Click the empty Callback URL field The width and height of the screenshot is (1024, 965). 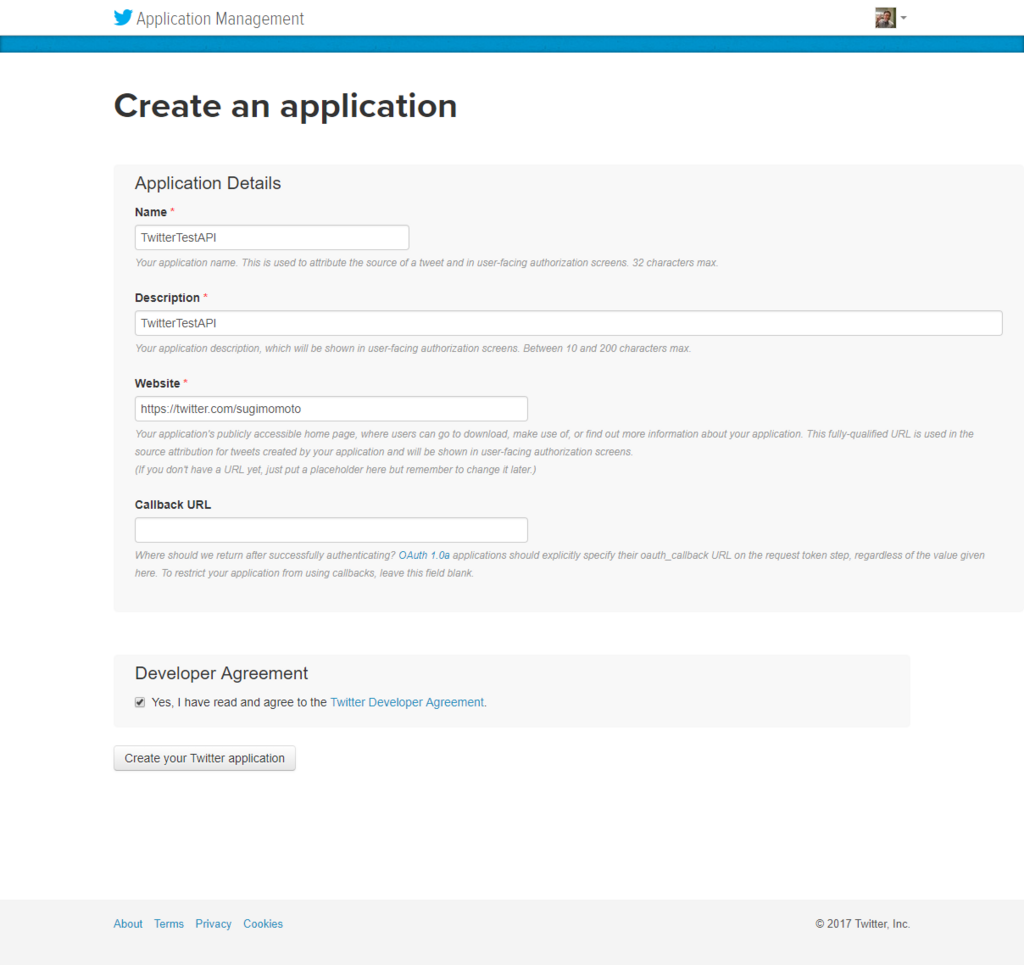[x=331, y=530]
